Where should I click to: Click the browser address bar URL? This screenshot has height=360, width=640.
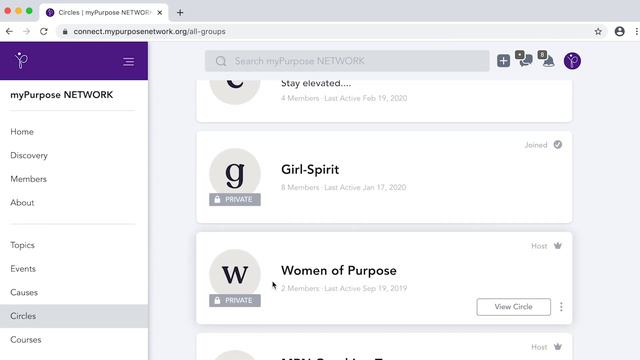coord(149,31)
